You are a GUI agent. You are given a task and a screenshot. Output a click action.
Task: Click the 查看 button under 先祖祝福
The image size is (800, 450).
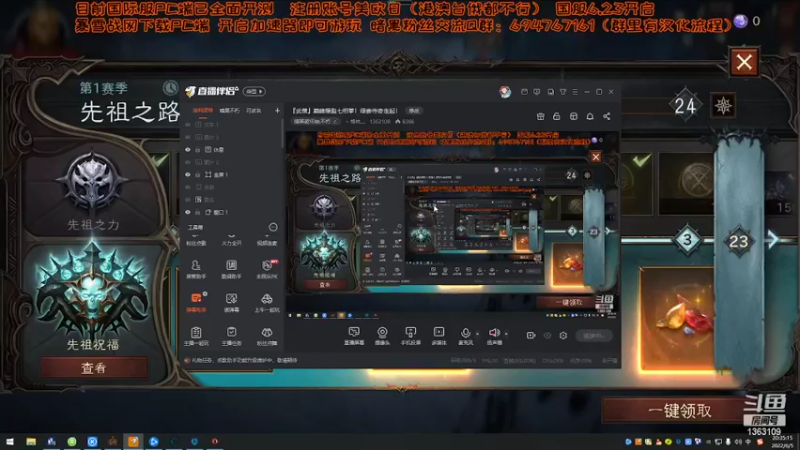tap(94, 367)
